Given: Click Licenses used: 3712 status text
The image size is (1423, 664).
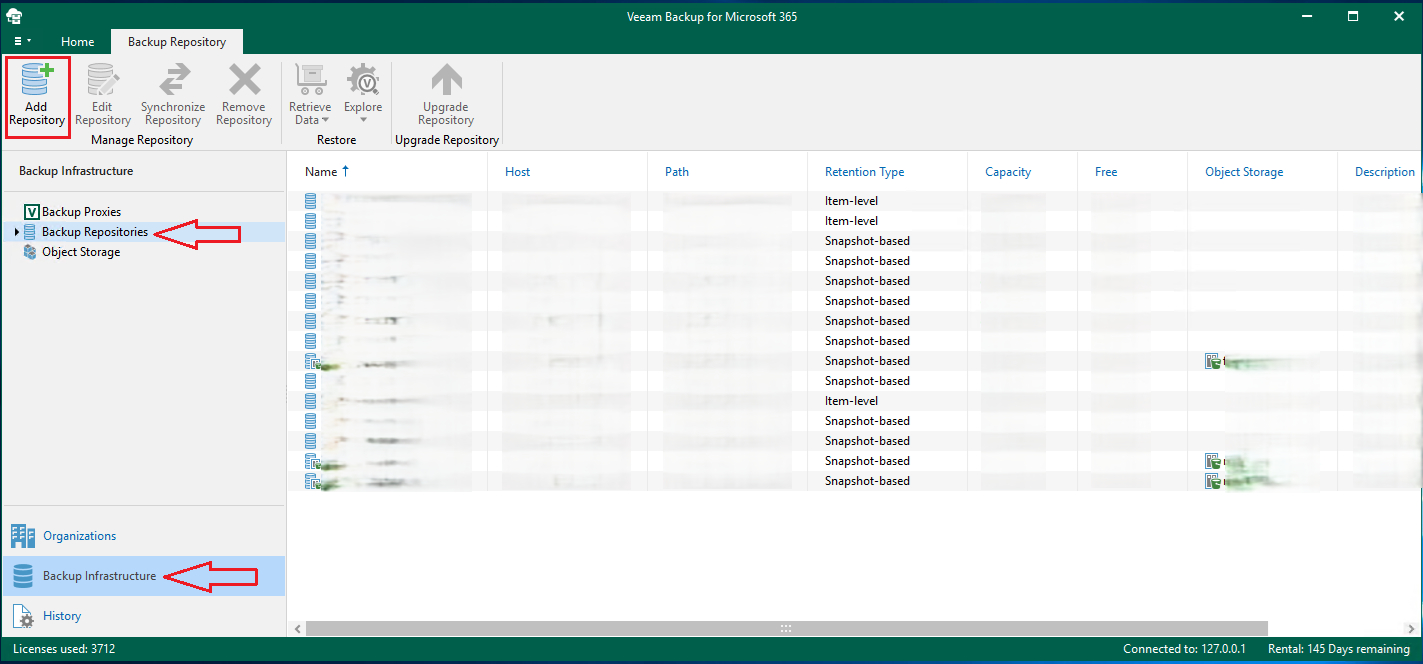Looking at the screenshot, I should pyautogui.click(x=64, y=649).
